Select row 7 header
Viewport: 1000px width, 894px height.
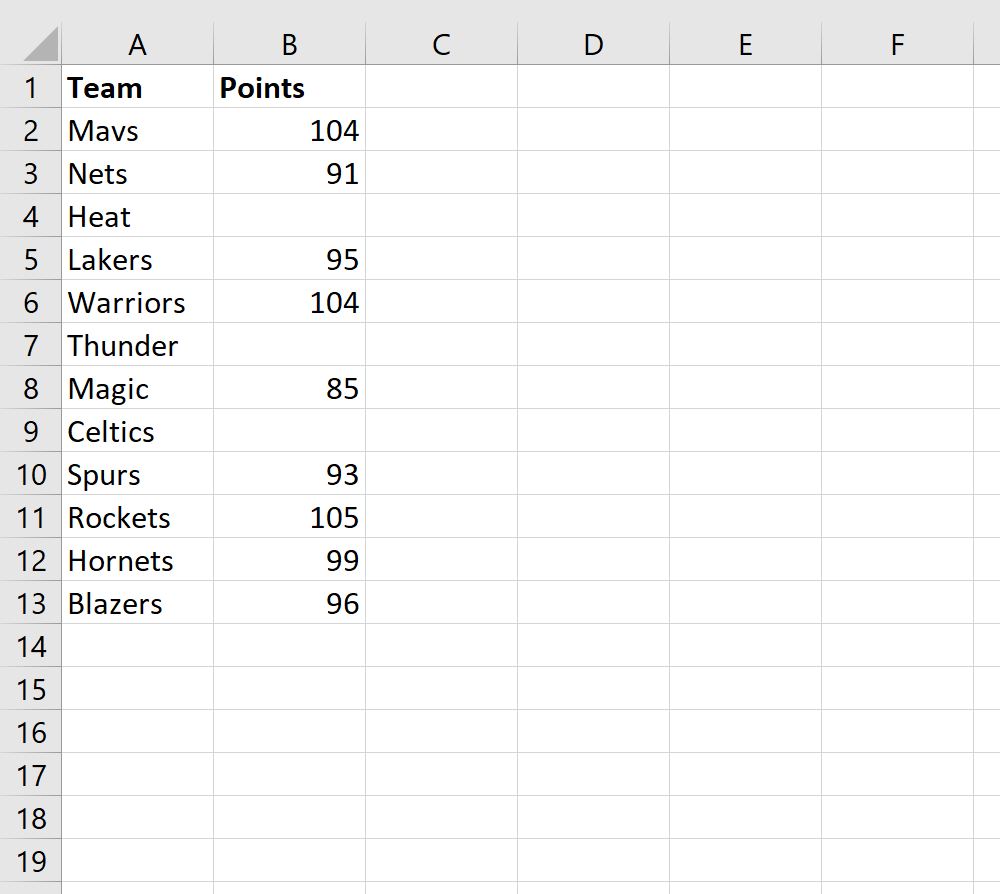pyautogui.click(x=30, y=346)
